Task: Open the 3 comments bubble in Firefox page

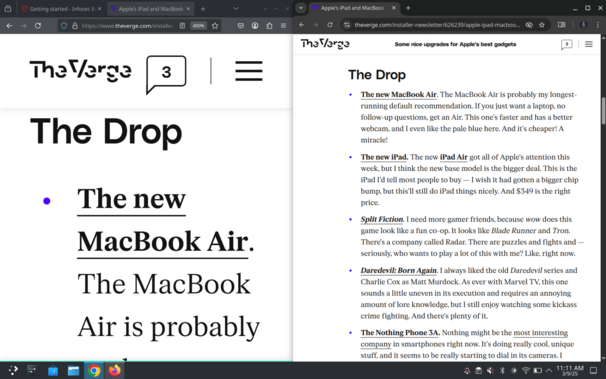Action: (166, 74)
